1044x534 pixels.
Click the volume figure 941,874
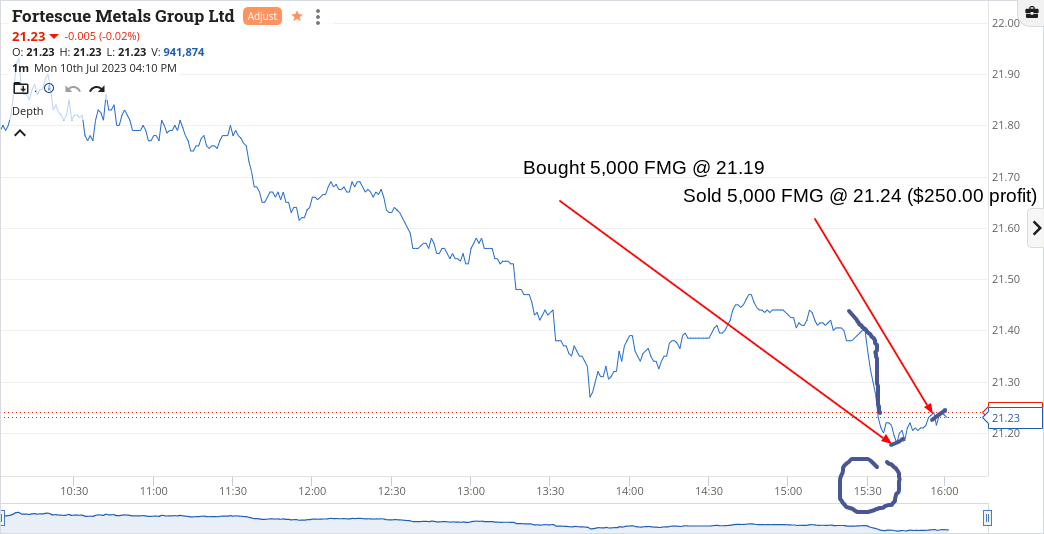click(184, 52)
